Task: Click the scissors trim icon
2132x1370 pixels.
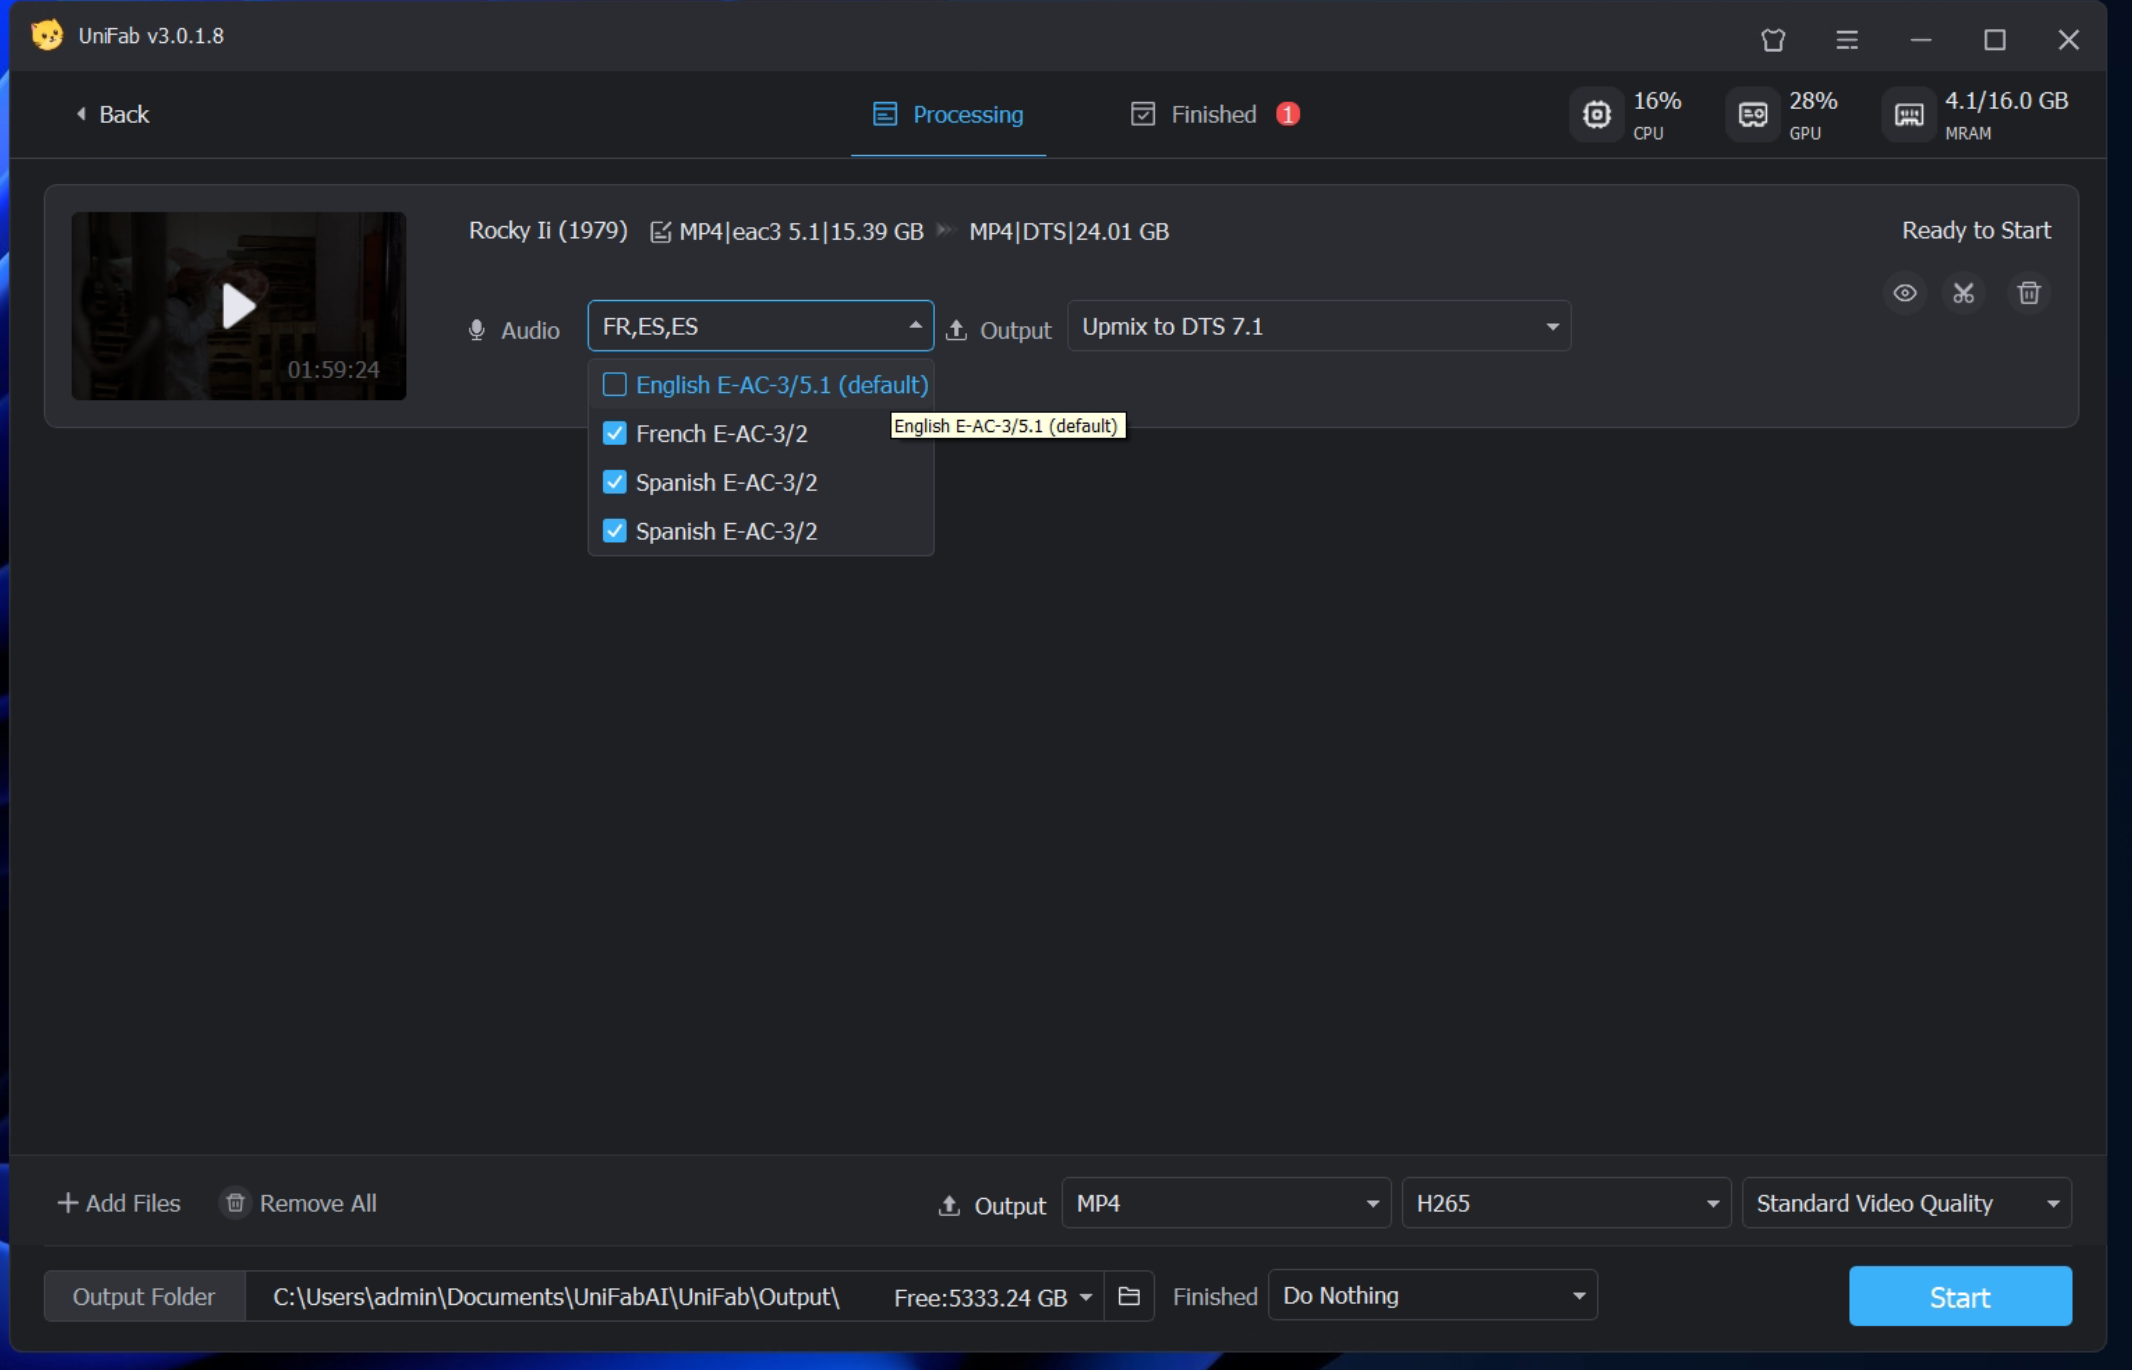Action: pos(1964,293)
